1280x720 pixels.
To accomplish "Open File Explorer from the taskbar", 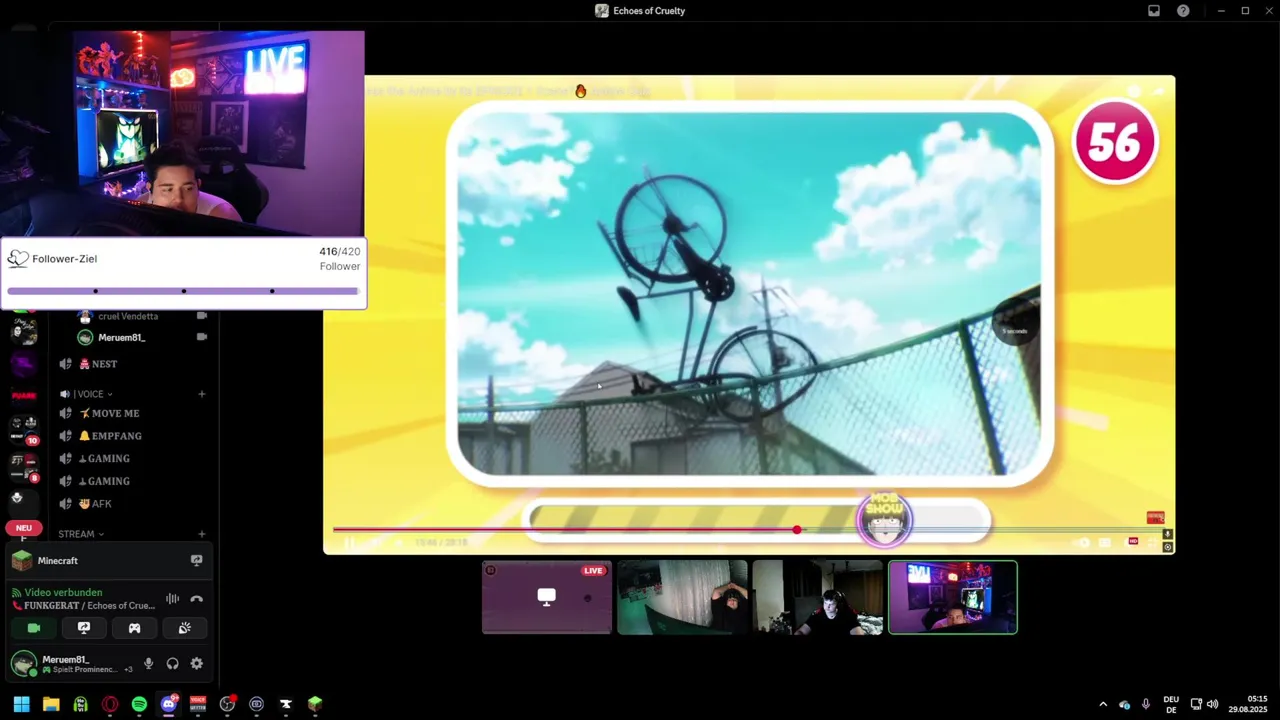I will point(51,704).
